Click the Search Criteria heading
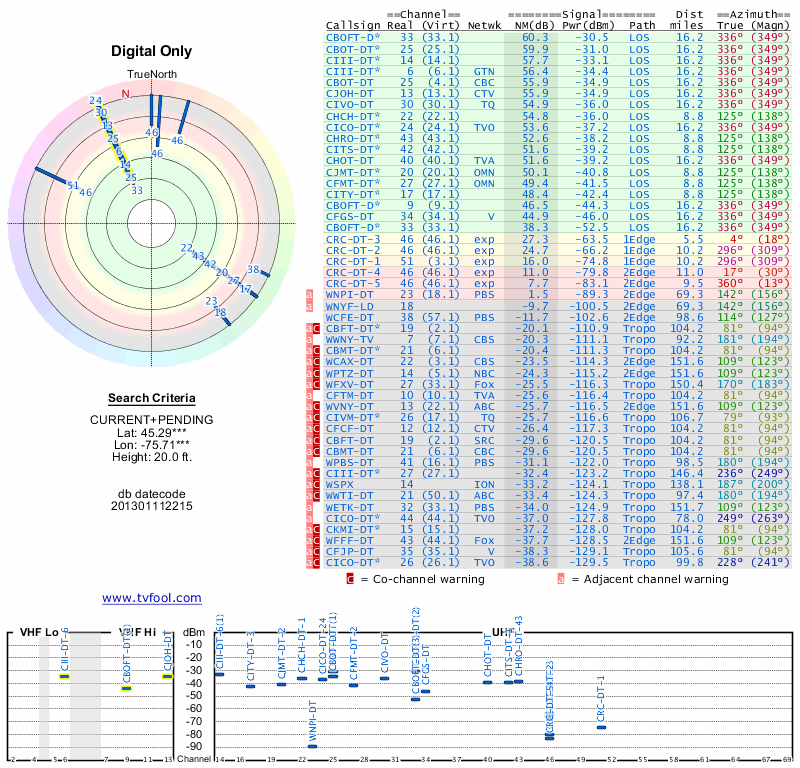Image resolution: width=800 pixels, height=768 pixels. click(152, 398)
